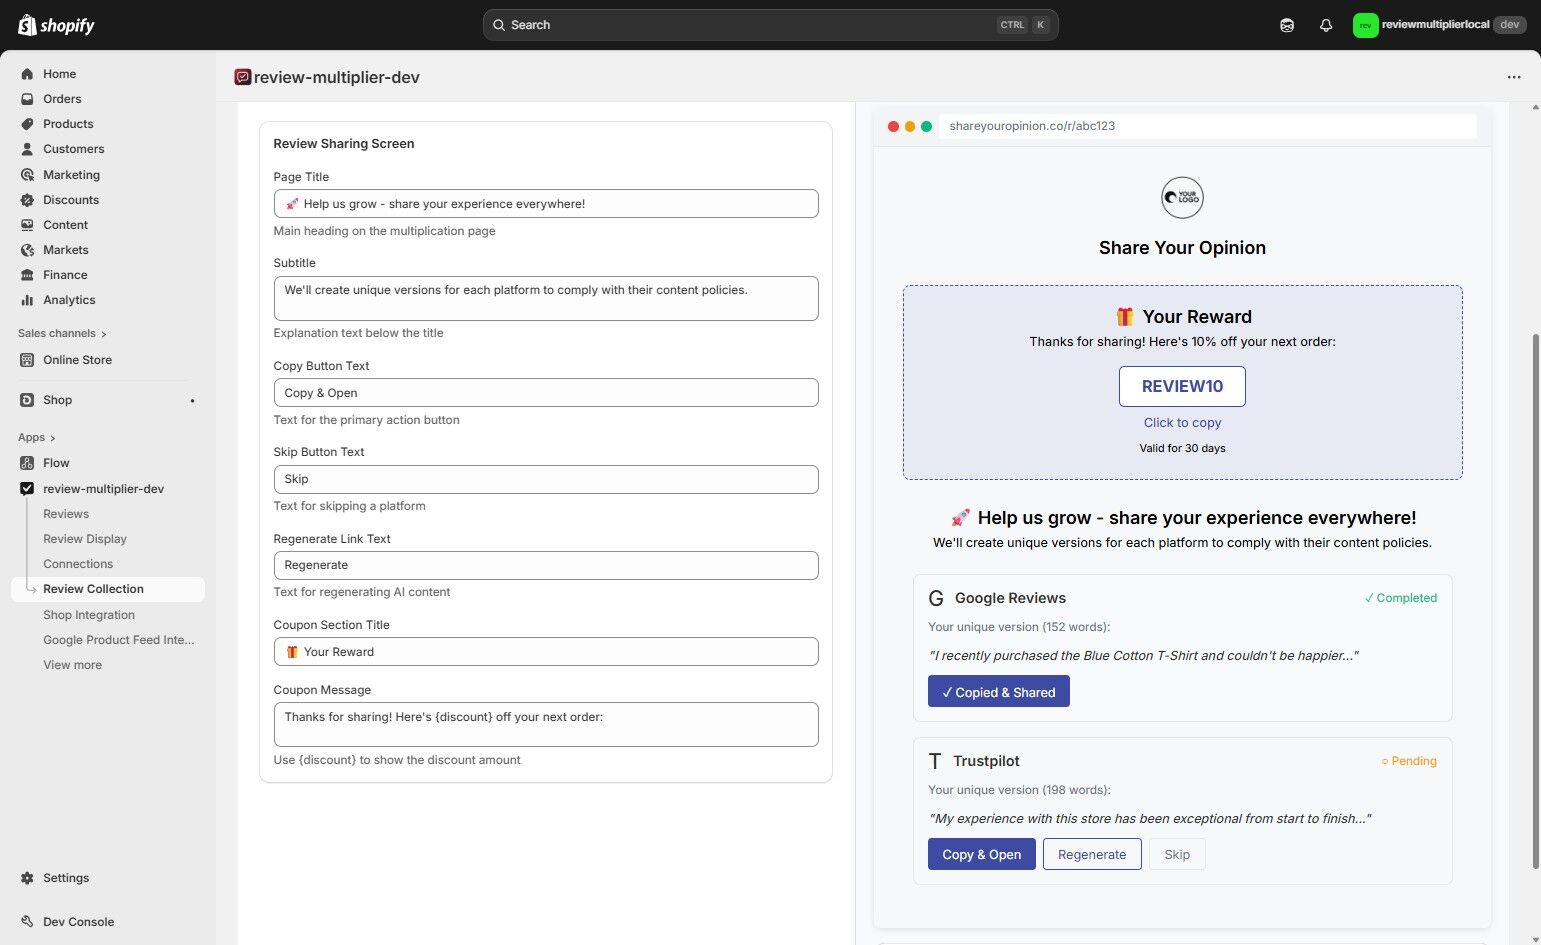Click the Copied & Shared button

point(998,691)
